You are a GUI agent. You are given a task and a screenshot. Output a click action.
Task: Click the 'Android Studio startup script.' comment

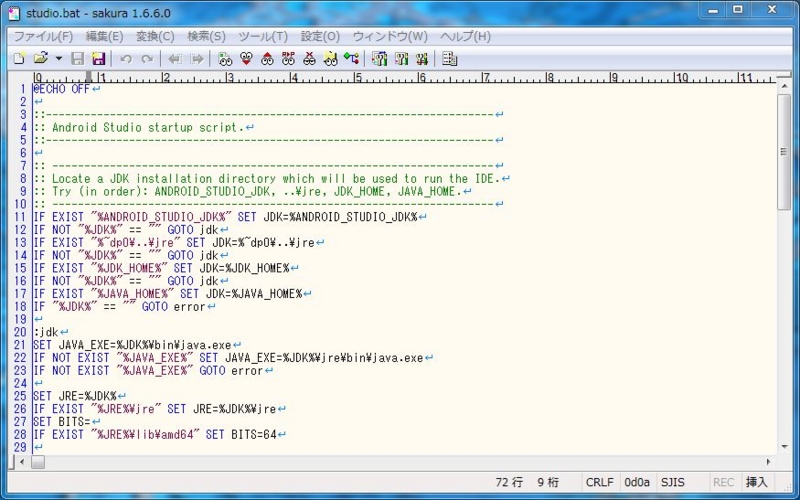(x=148, y=127)
